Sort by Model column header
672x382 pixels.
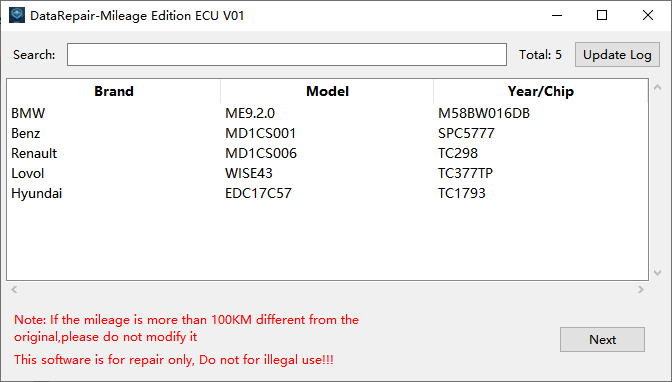click(327, 91)
